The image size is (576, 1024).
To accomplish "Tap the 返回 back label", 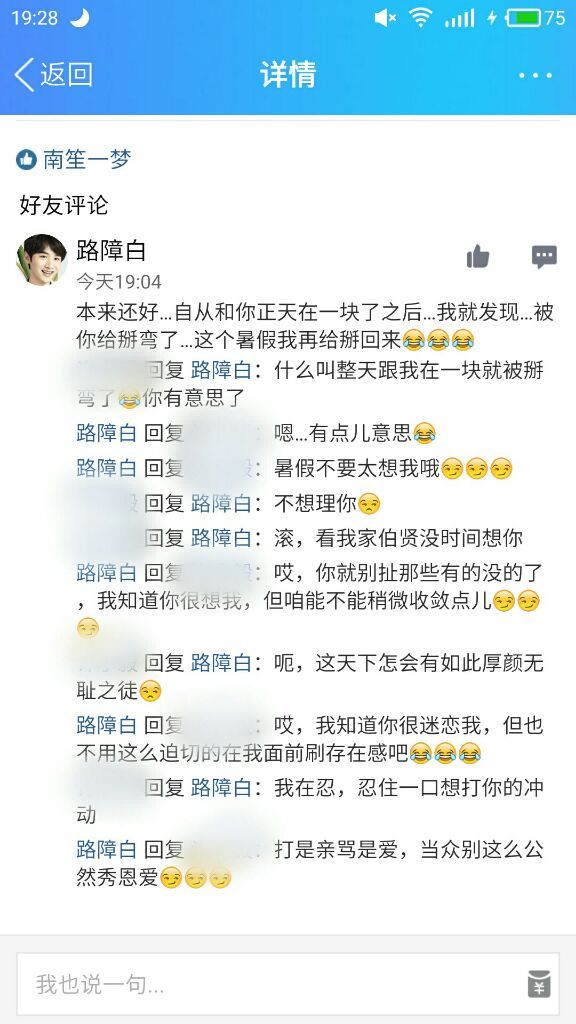I will point(67,74).
